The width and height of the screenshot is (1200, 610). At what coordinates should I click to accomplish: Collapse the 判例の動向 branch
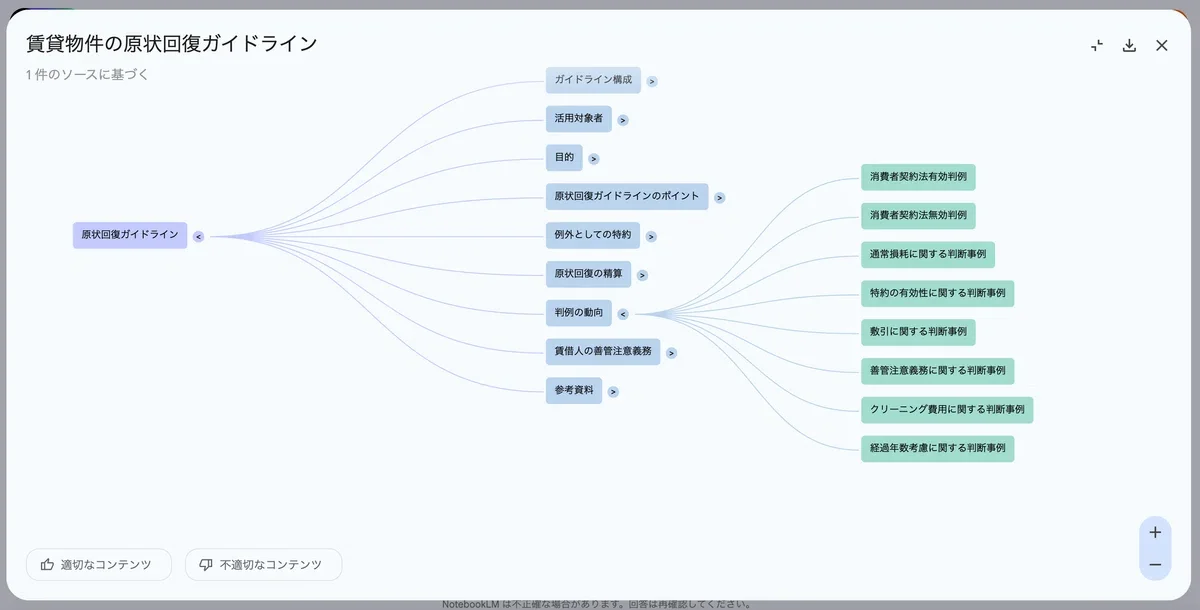(622, 314)
